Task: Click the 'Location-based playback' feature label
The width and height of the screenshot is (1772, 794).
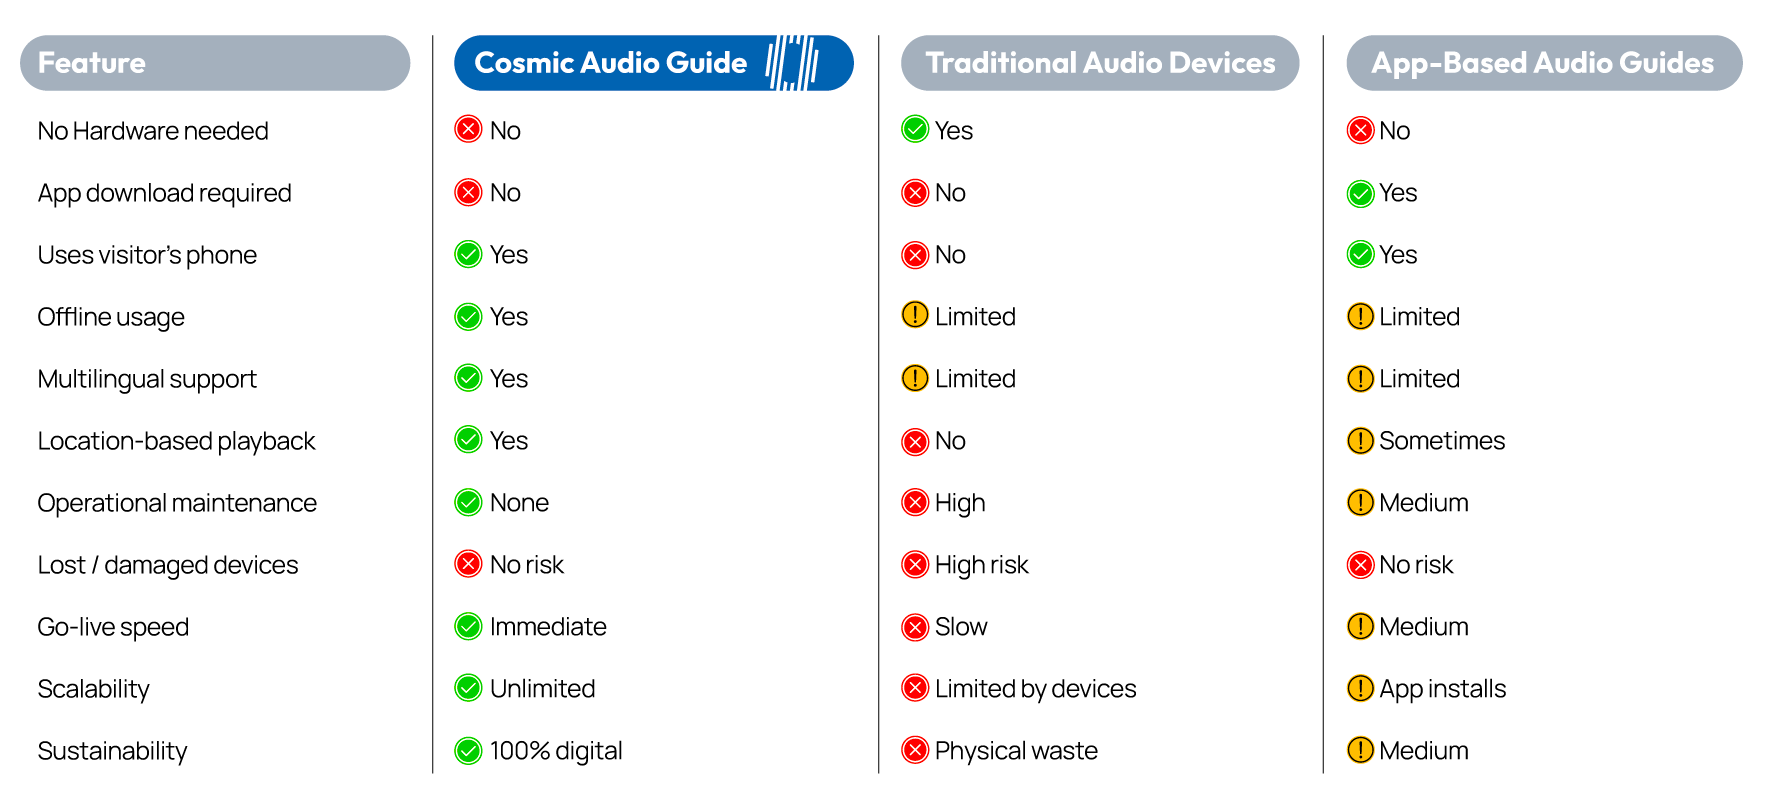Action: tap(176, 441)
